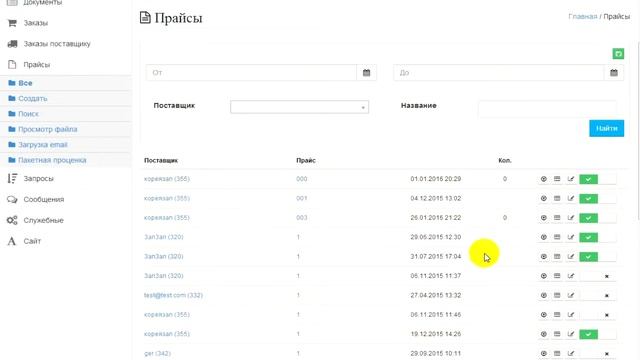Viewport: 640px width, 360px height.
Task: Edit the price dated 06.11.2015 11:37
Action: point(571,276)
